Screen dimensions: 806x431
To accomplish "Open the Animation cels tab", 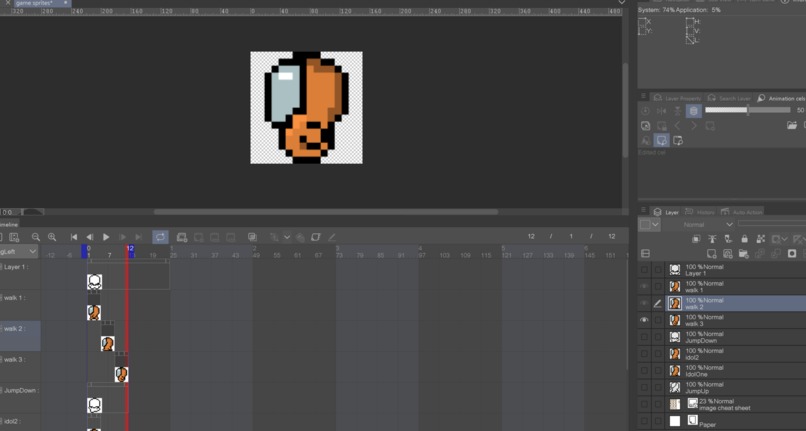I will [x=781, y=98].
